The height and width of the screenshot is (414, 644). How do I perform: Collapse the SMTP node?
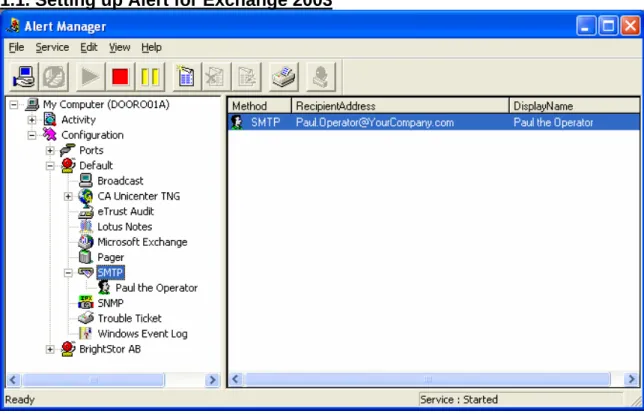coord(68,273)
